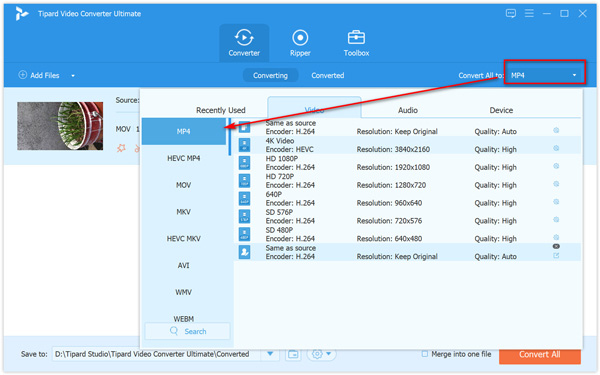Open the Ripper module
This screenshot has width=600, height=375.
pyautogui.click(x=300, y=43)
